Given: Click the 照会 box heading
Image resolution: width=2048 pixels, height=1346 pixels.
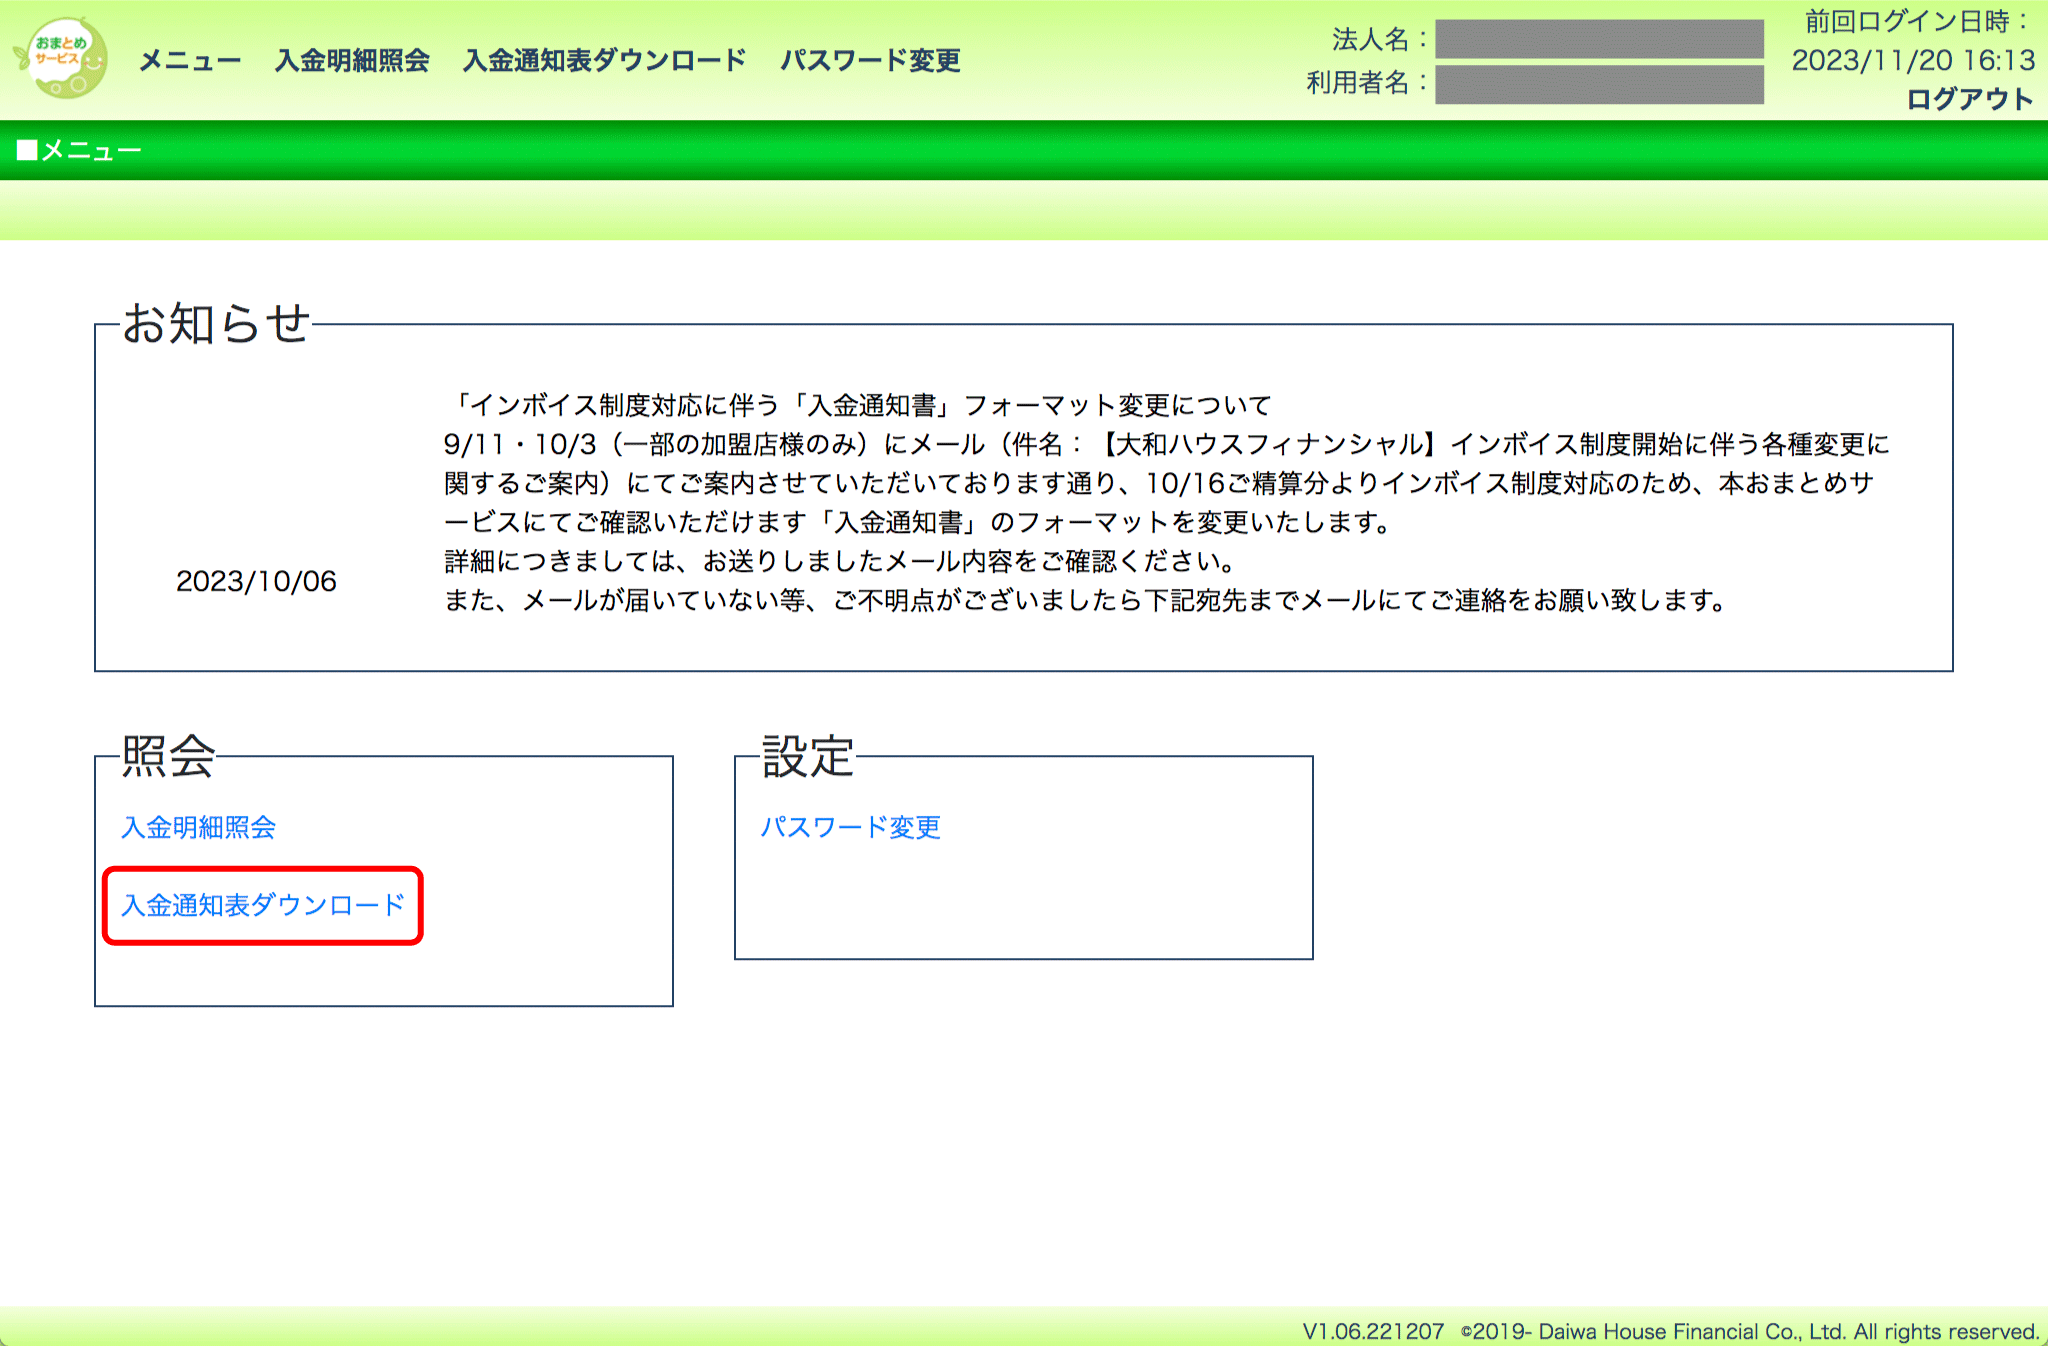Looking at the screenshot, I should point(166,760).
